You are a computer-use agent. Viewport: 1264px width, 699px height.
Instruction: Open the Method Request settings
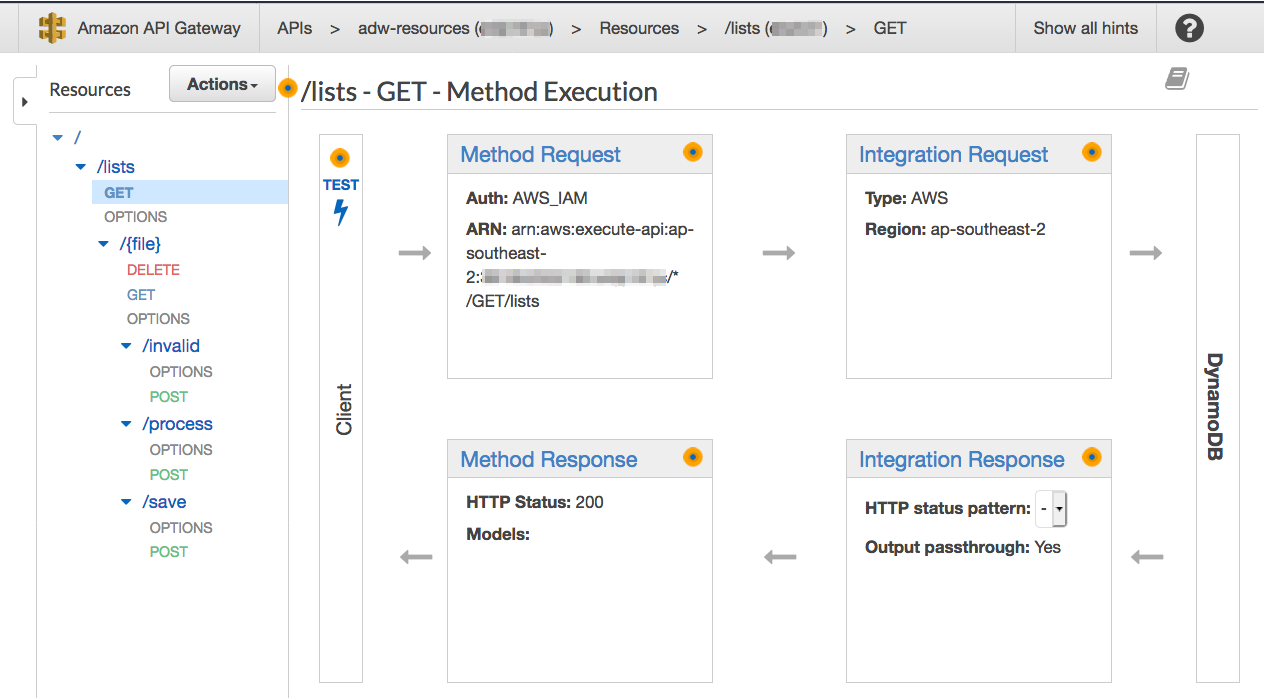coord(540,155)
